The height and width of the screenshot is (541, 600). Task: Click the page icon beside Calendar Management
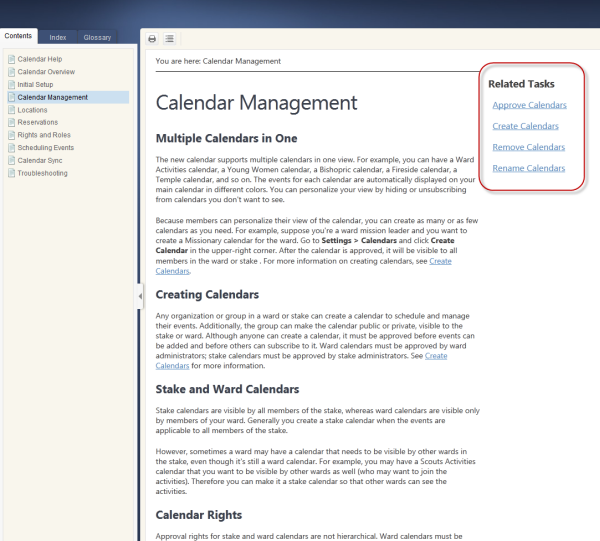pyautogui.click(x=11, y=97)
